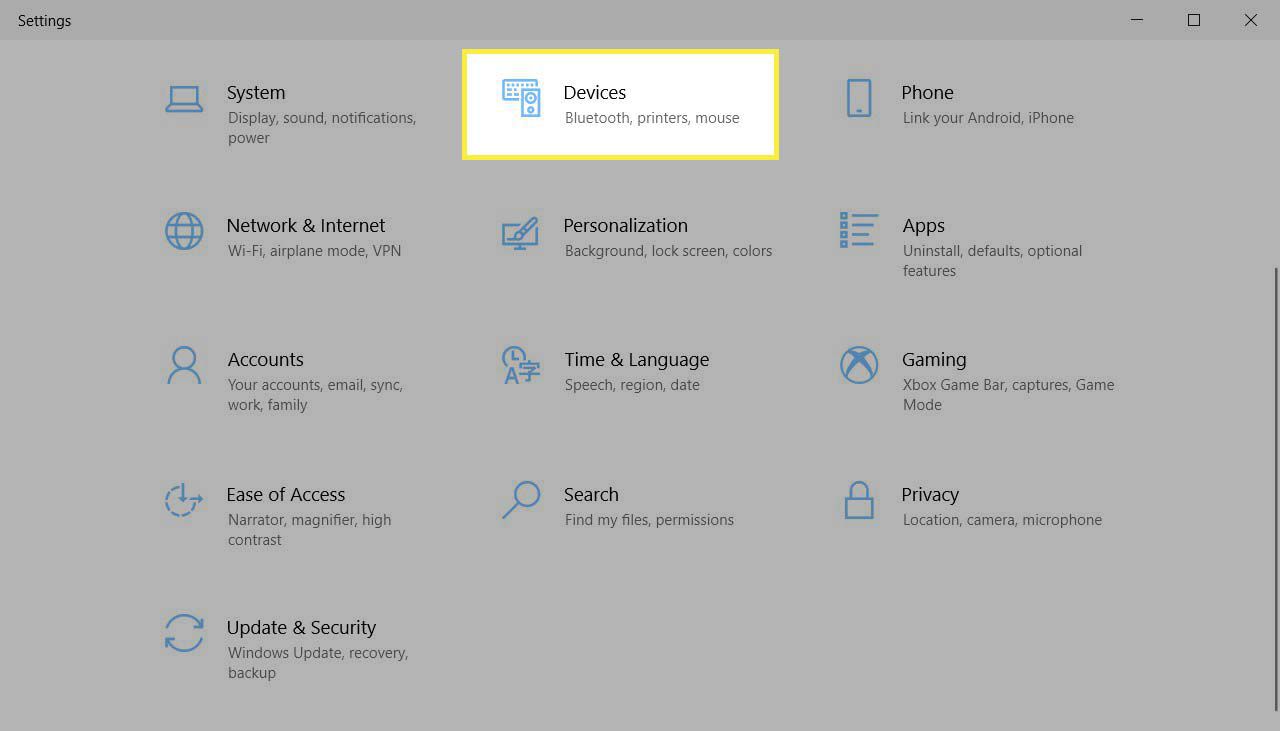1280x731 pixels.
Task: Go to the Phone settings heading
Action: coord(927,92)
